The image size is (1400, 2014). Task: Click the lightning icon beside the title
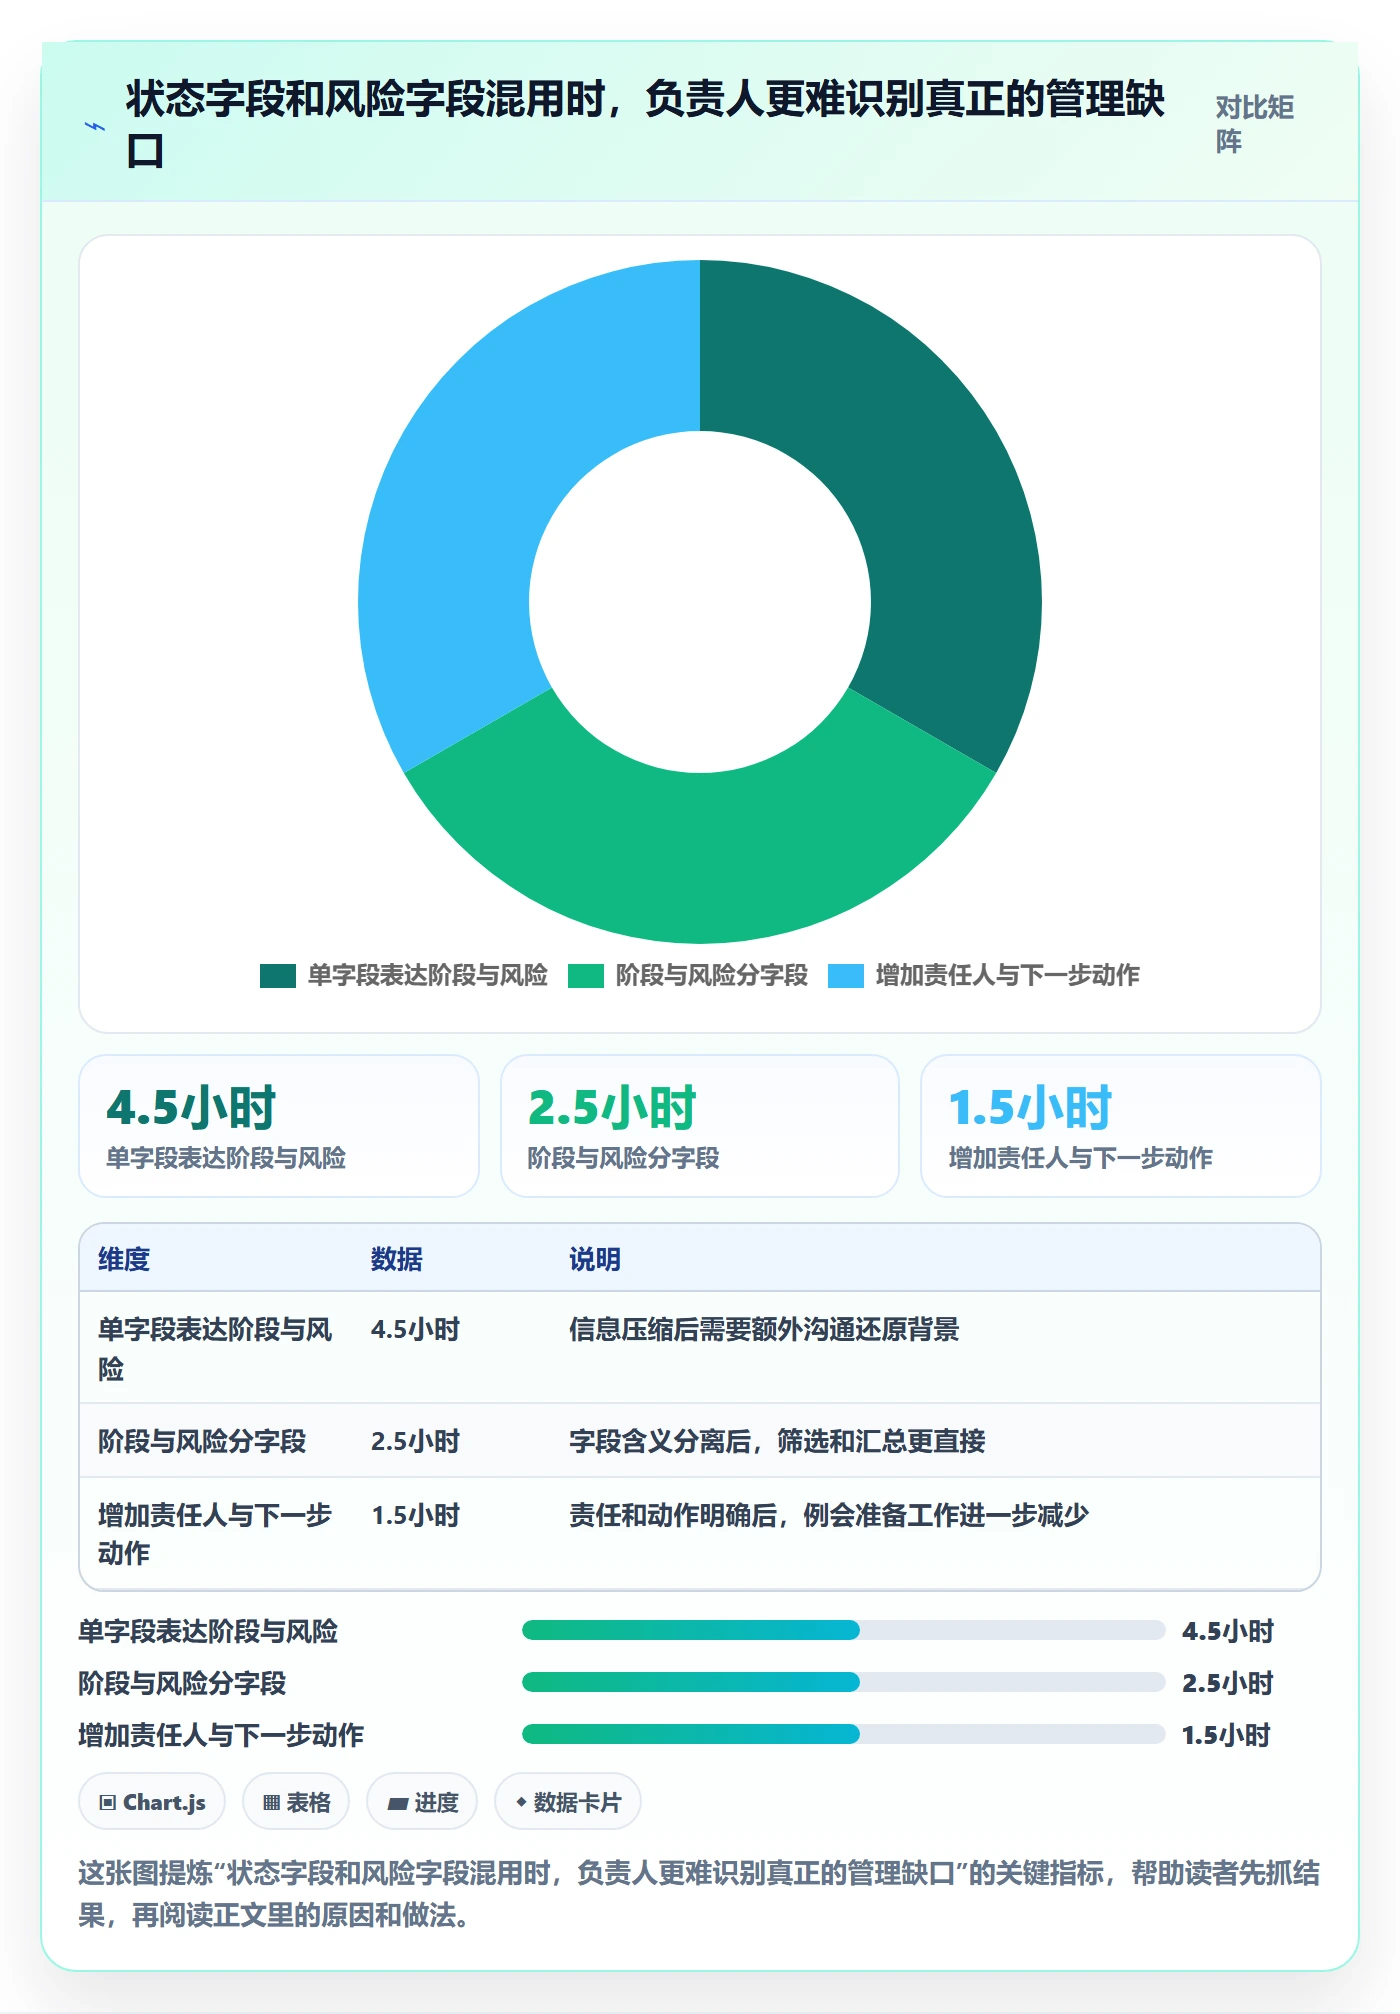click(95, 126)
